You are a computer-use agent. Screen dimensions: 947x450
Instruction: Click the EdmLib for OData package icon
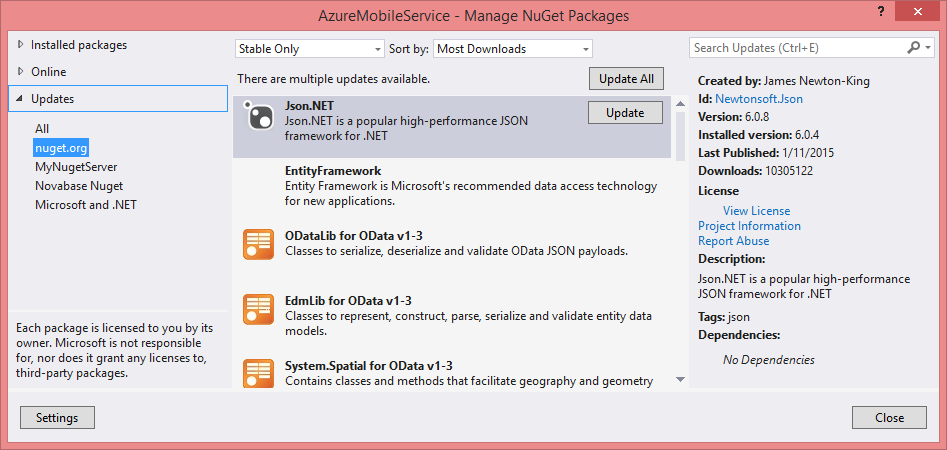(258, 310)
